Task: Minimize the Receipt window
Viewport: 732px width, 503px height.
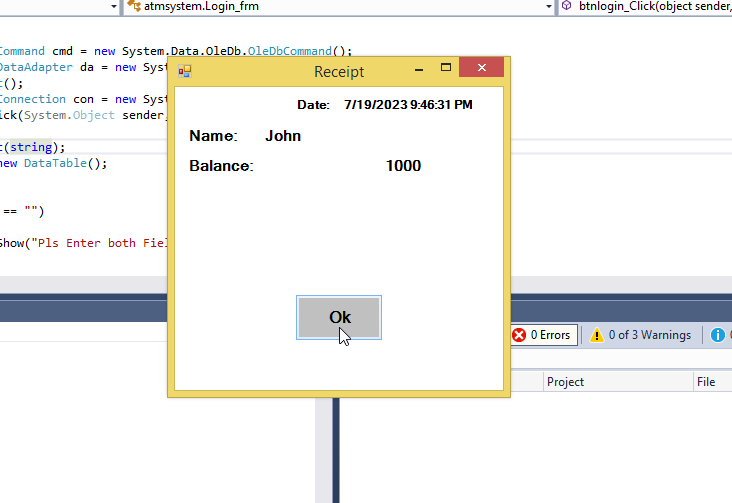Action: [x=419, y=70]
